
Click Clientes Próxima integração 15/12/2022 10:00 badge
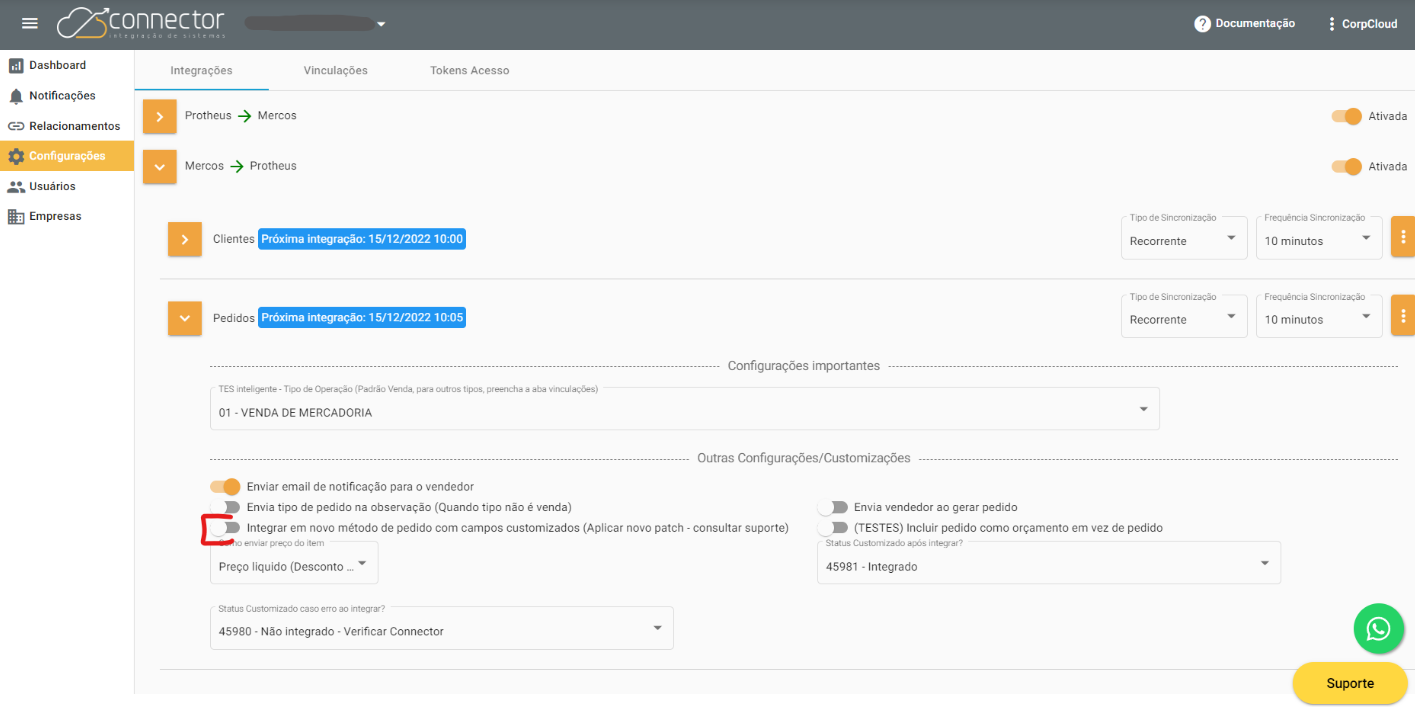(x=362, y=239)
